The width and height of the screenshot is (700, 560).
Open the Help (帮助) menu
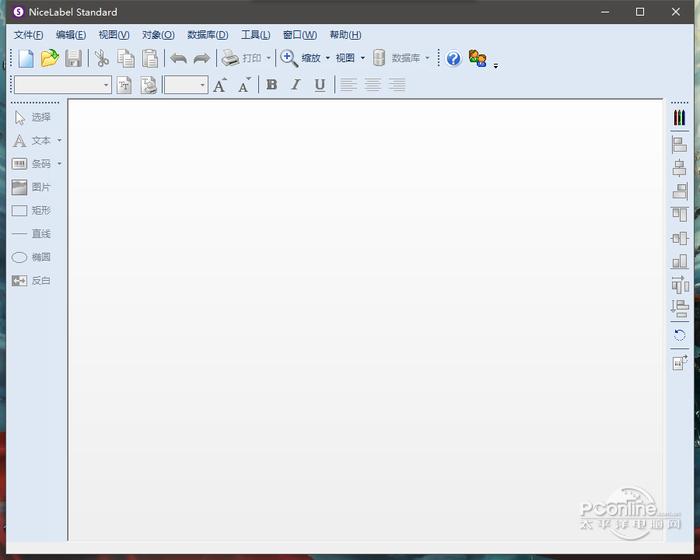(x=345, y=35)
